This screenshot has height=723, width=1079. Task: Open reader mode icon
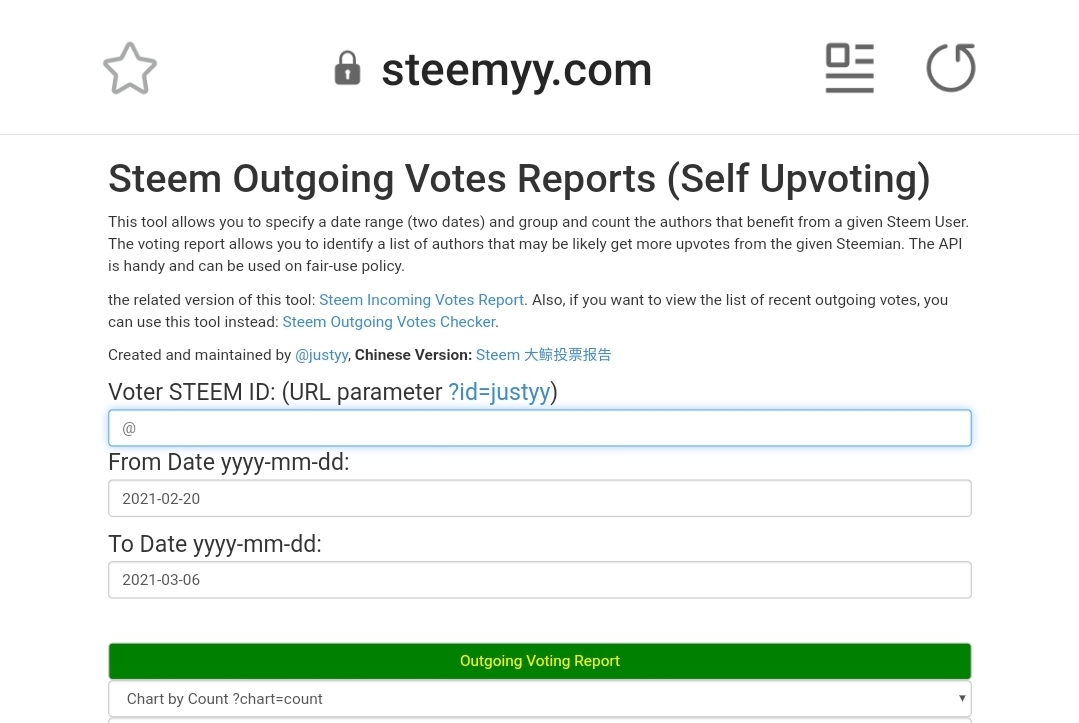pos(849,68)
